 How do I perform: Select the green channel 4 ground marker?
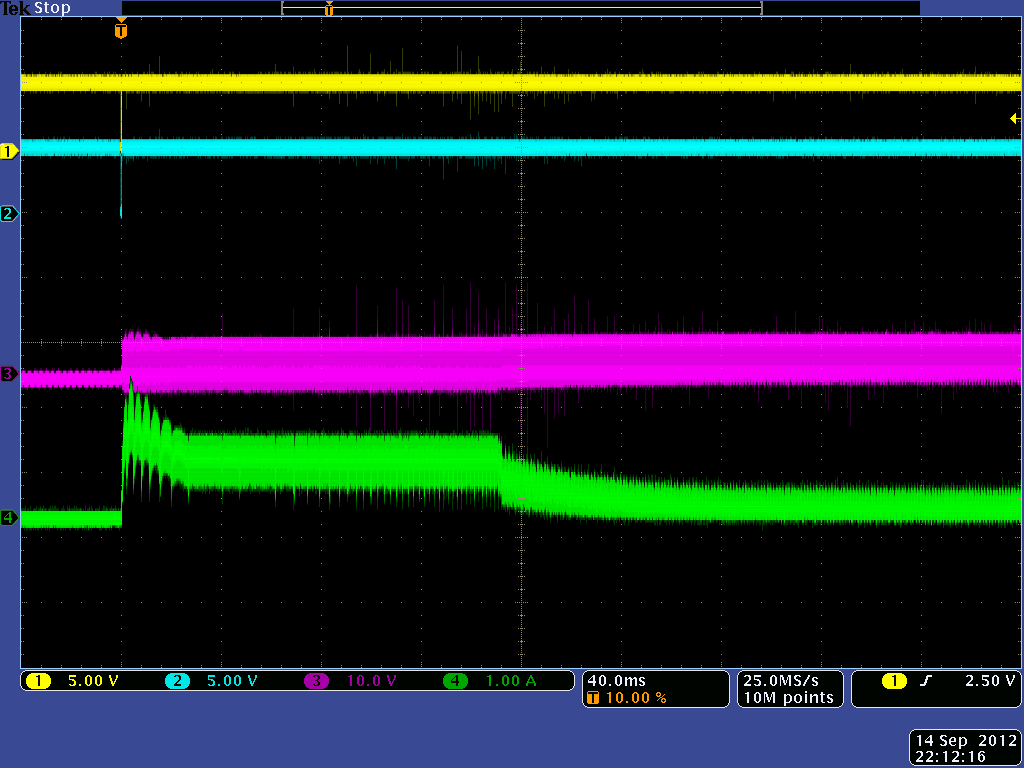[x=9, y=518]
